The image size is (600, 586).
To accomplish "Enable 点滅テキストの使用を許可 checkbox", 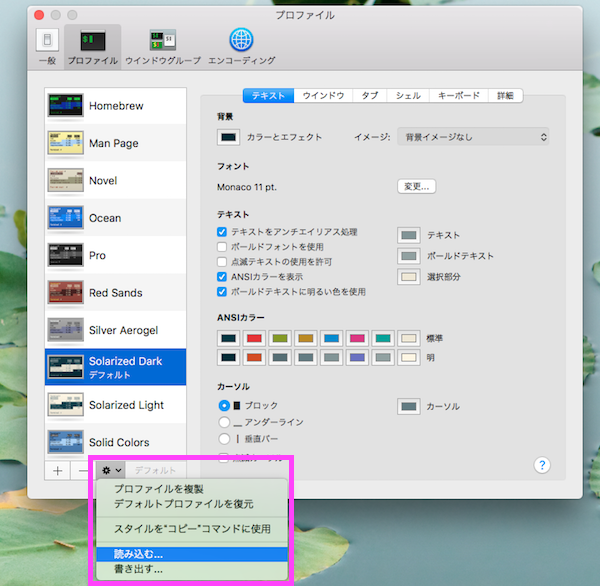I will point(222,261).
